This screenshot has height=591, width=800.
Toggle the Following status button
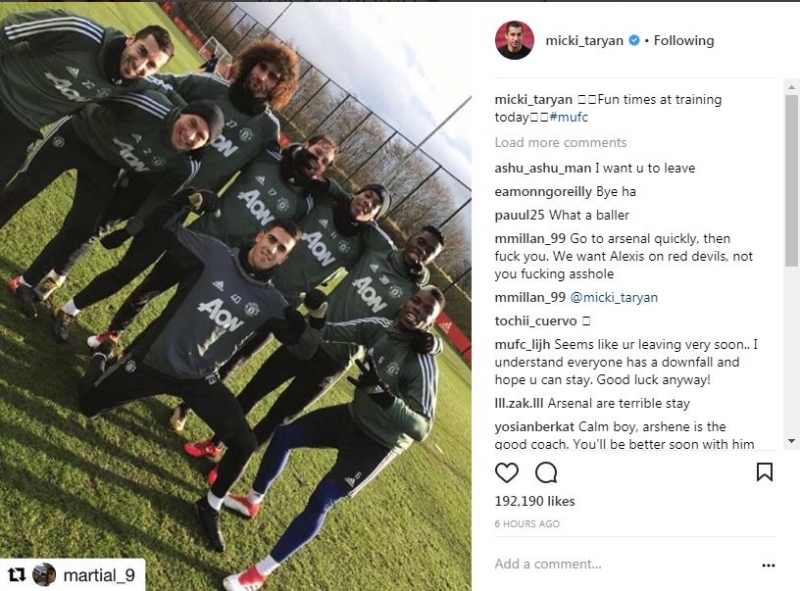coord(684,40)
